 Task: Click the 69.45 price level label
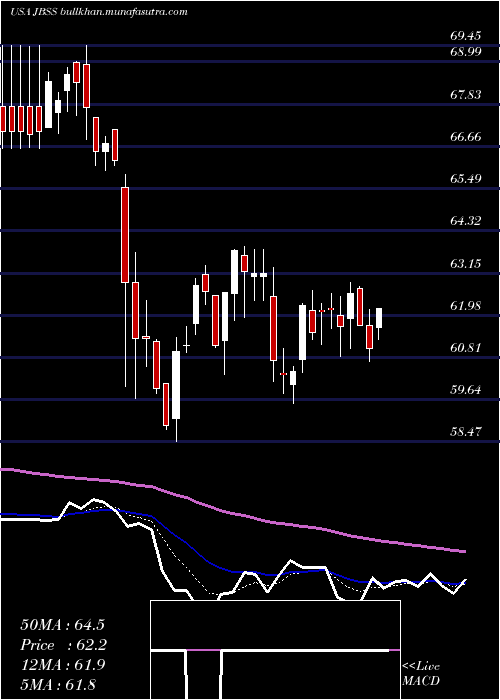point(466,36)
